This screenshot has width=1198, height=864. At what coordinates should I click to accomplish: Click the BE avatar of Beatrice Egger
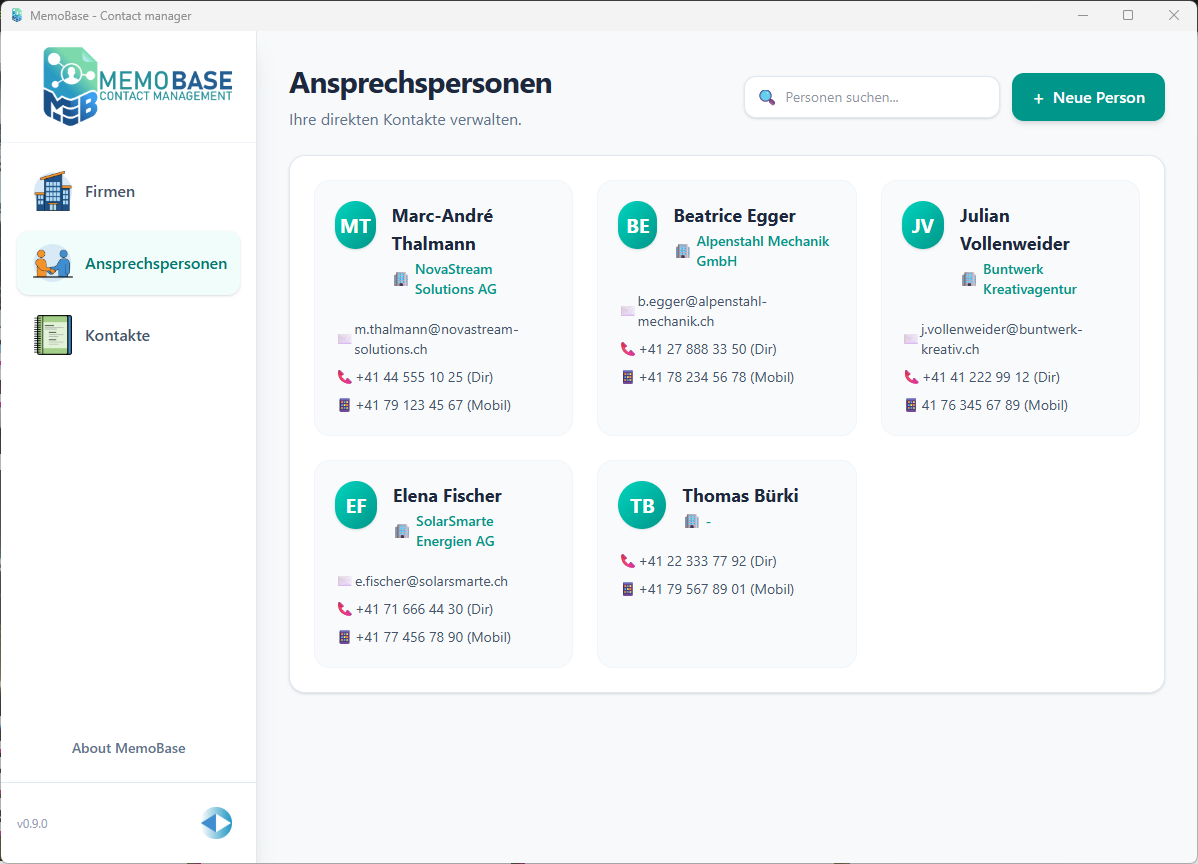click(638, 225)
